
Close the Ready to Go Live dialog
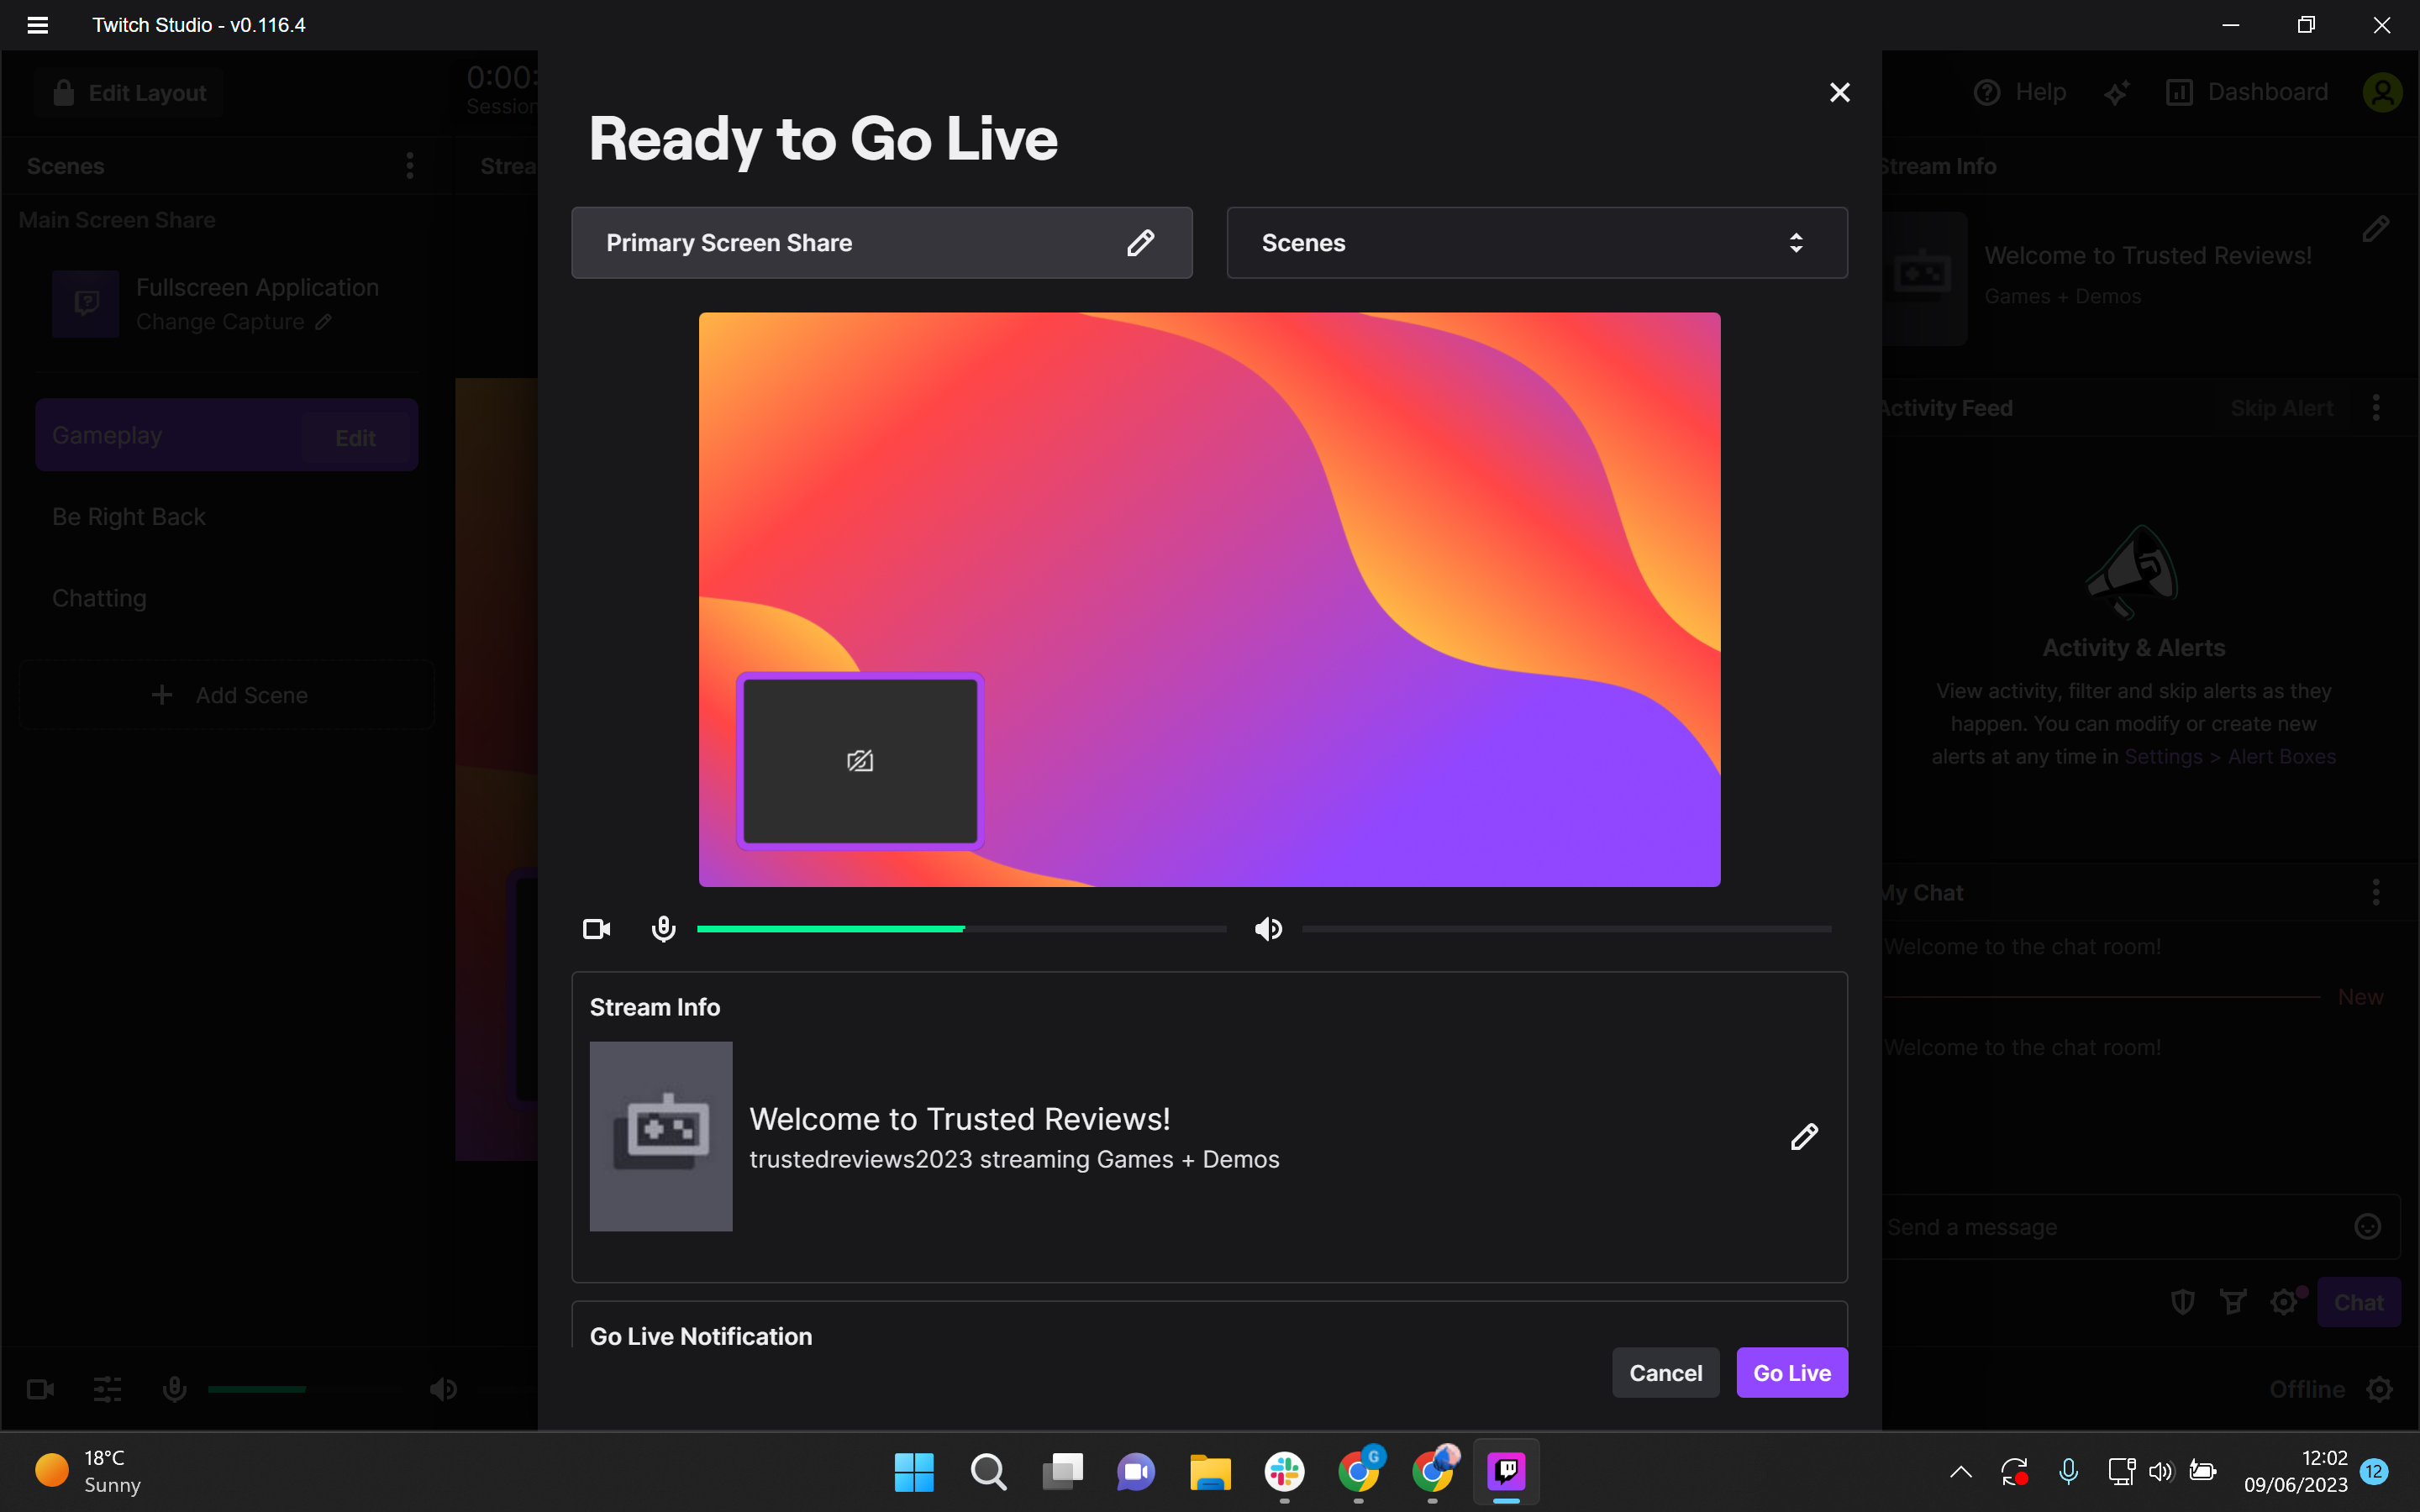[1839, 93]
